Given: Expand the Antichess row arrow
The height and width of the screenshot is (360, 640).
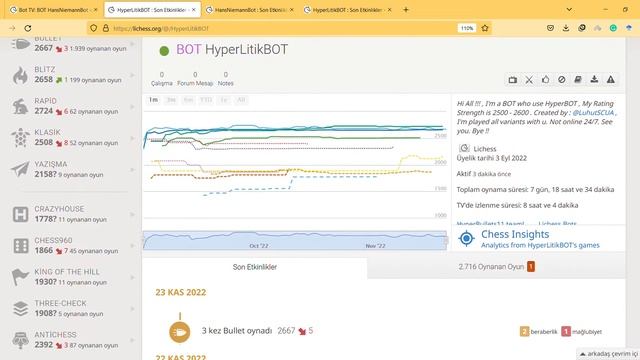Looking at the screenshot, I should [x=133, y=340].
